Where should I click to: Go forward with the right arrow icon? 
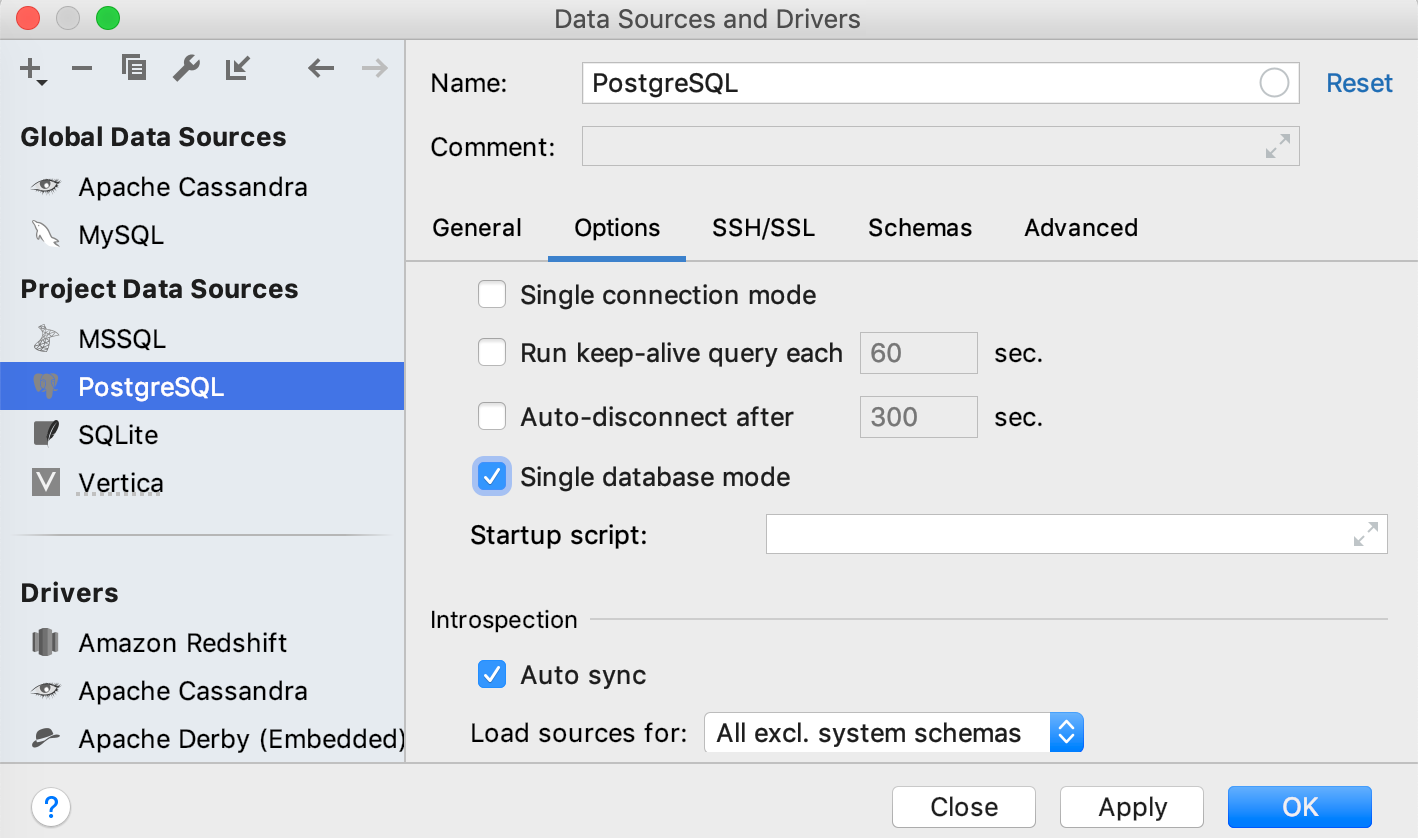(375, 68)
